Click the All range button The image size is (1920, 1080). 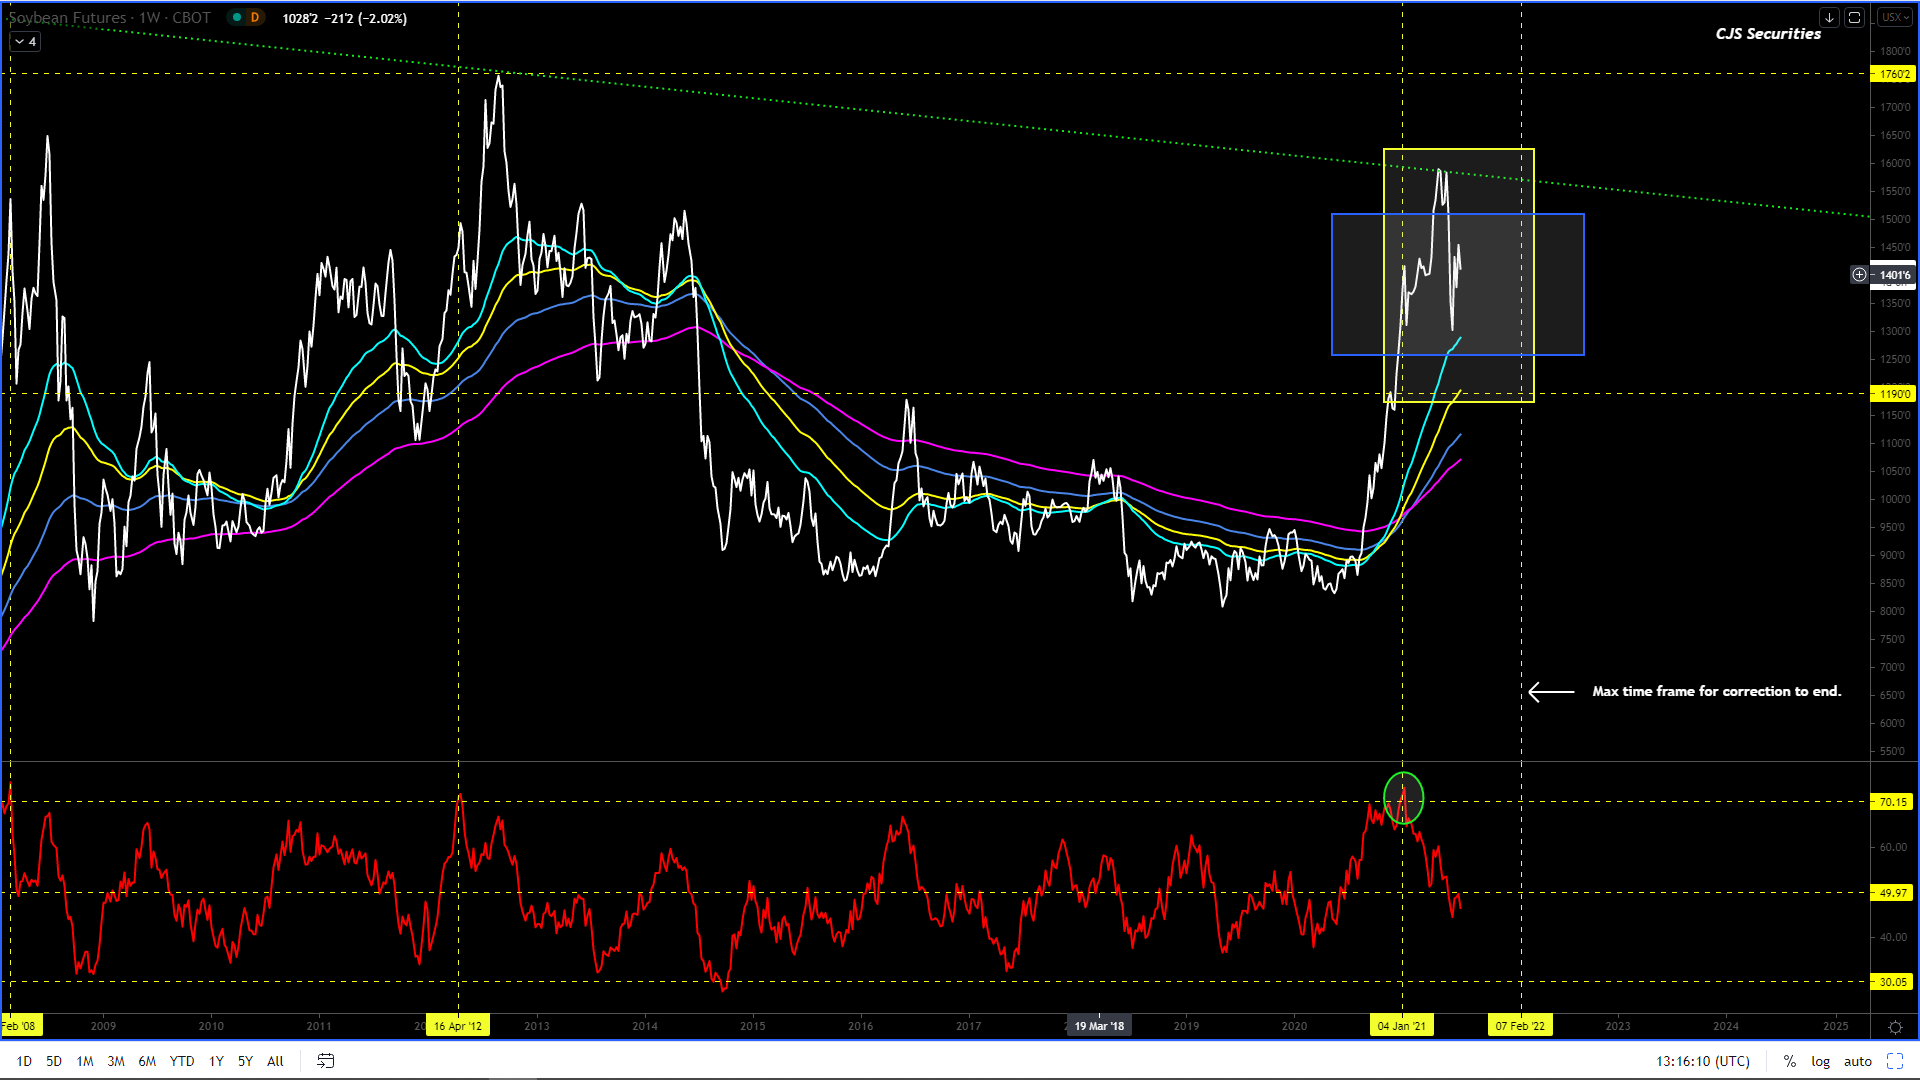275,1061
